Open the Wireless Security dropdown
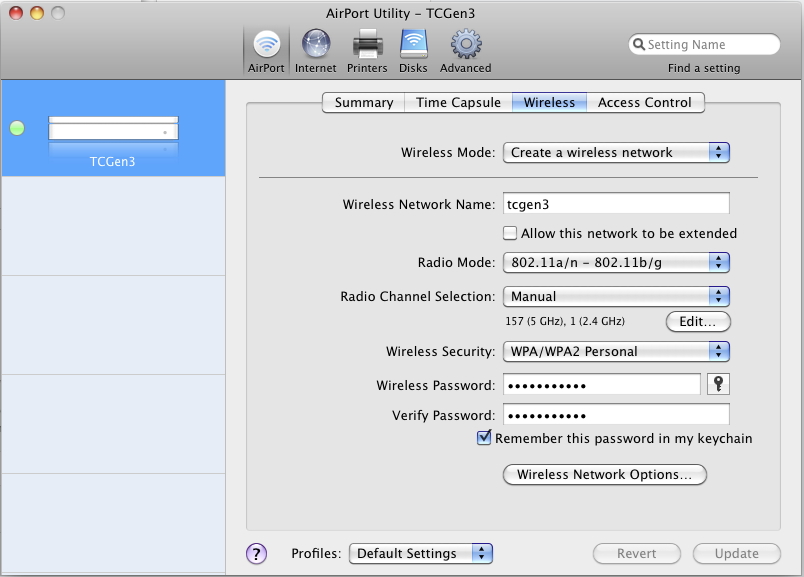This screenshot has width=804, height=577. 616,352
